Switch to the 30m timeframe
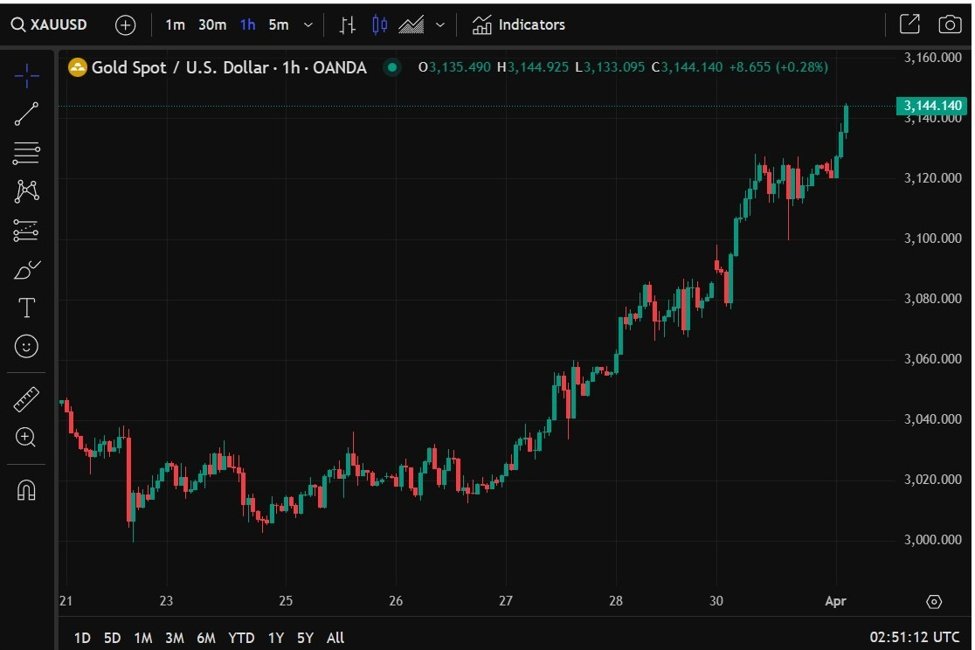The image size is (975, 650). pyautogui.click(x=211, y=24)
